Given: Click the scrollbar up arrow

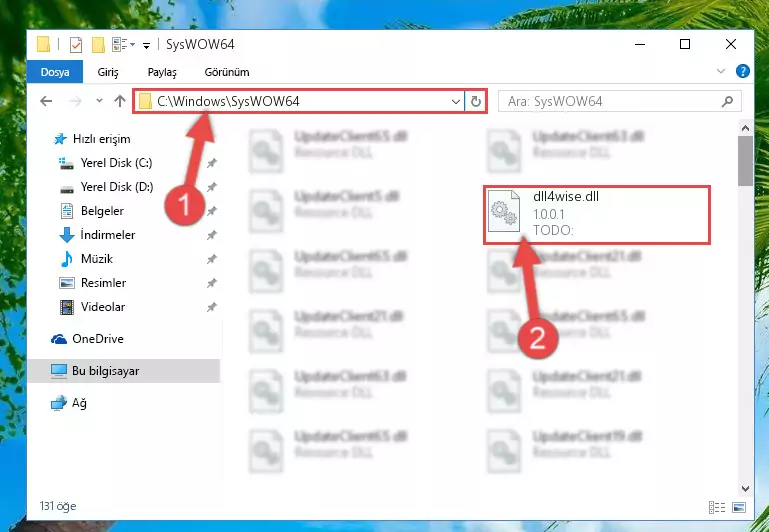Looking at the screenshot, I should coord(745,128).
